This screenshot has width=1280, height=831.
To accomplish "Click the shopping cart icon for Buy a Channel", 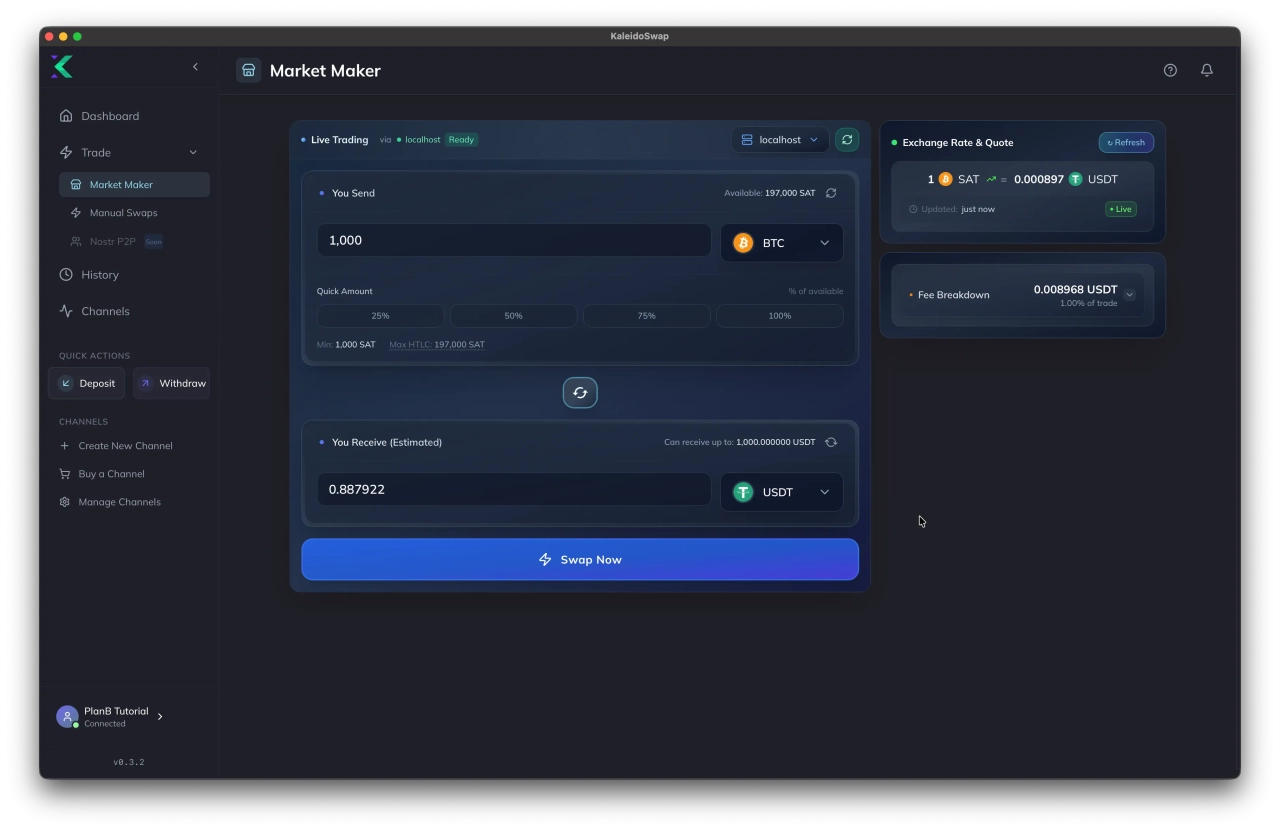I will click(x=65, y=473).
